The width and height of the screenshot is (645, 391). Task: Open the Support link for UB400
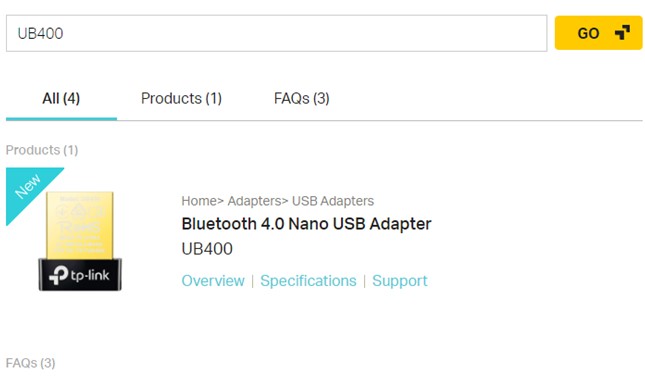[400, 281]
